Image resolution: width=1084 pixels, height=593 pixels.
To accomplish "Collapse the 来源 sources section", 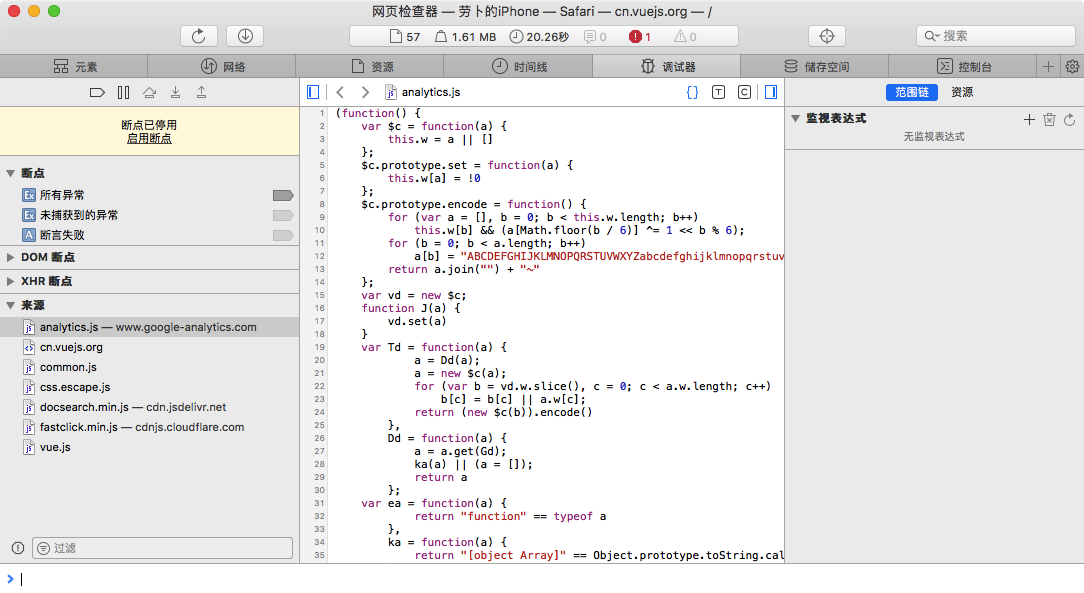I will click(x=10, y=305).
